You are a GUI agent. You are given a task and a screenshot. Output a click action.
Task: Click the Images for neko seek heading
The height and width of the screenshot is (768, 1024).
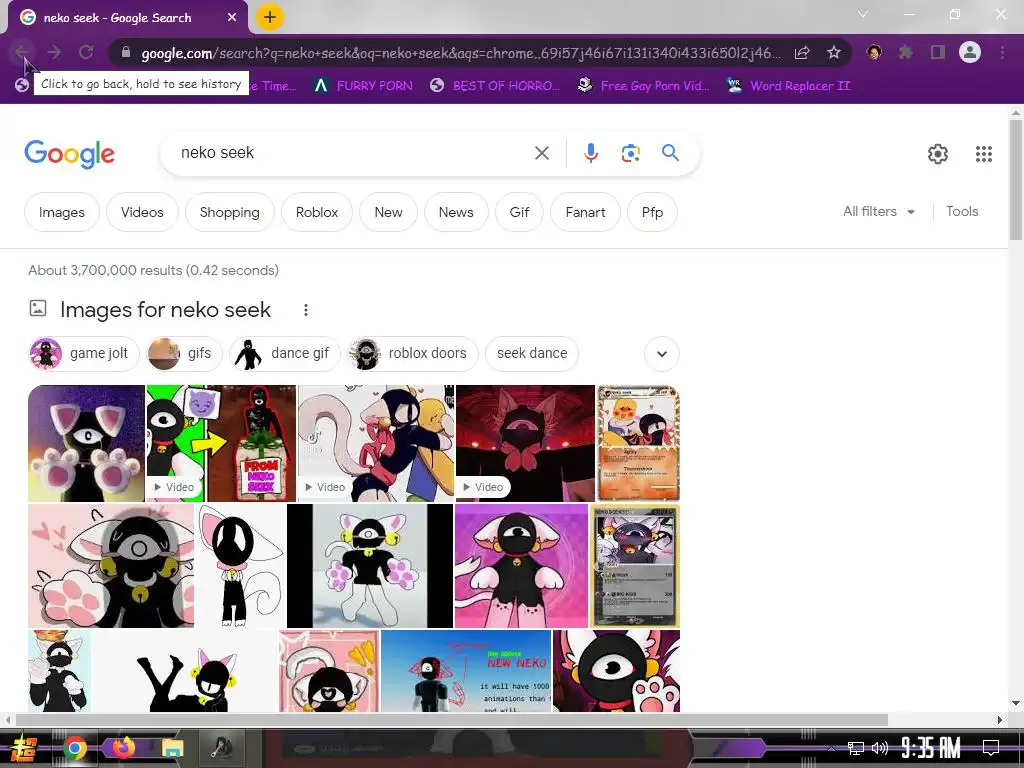[x=165, y=310]
